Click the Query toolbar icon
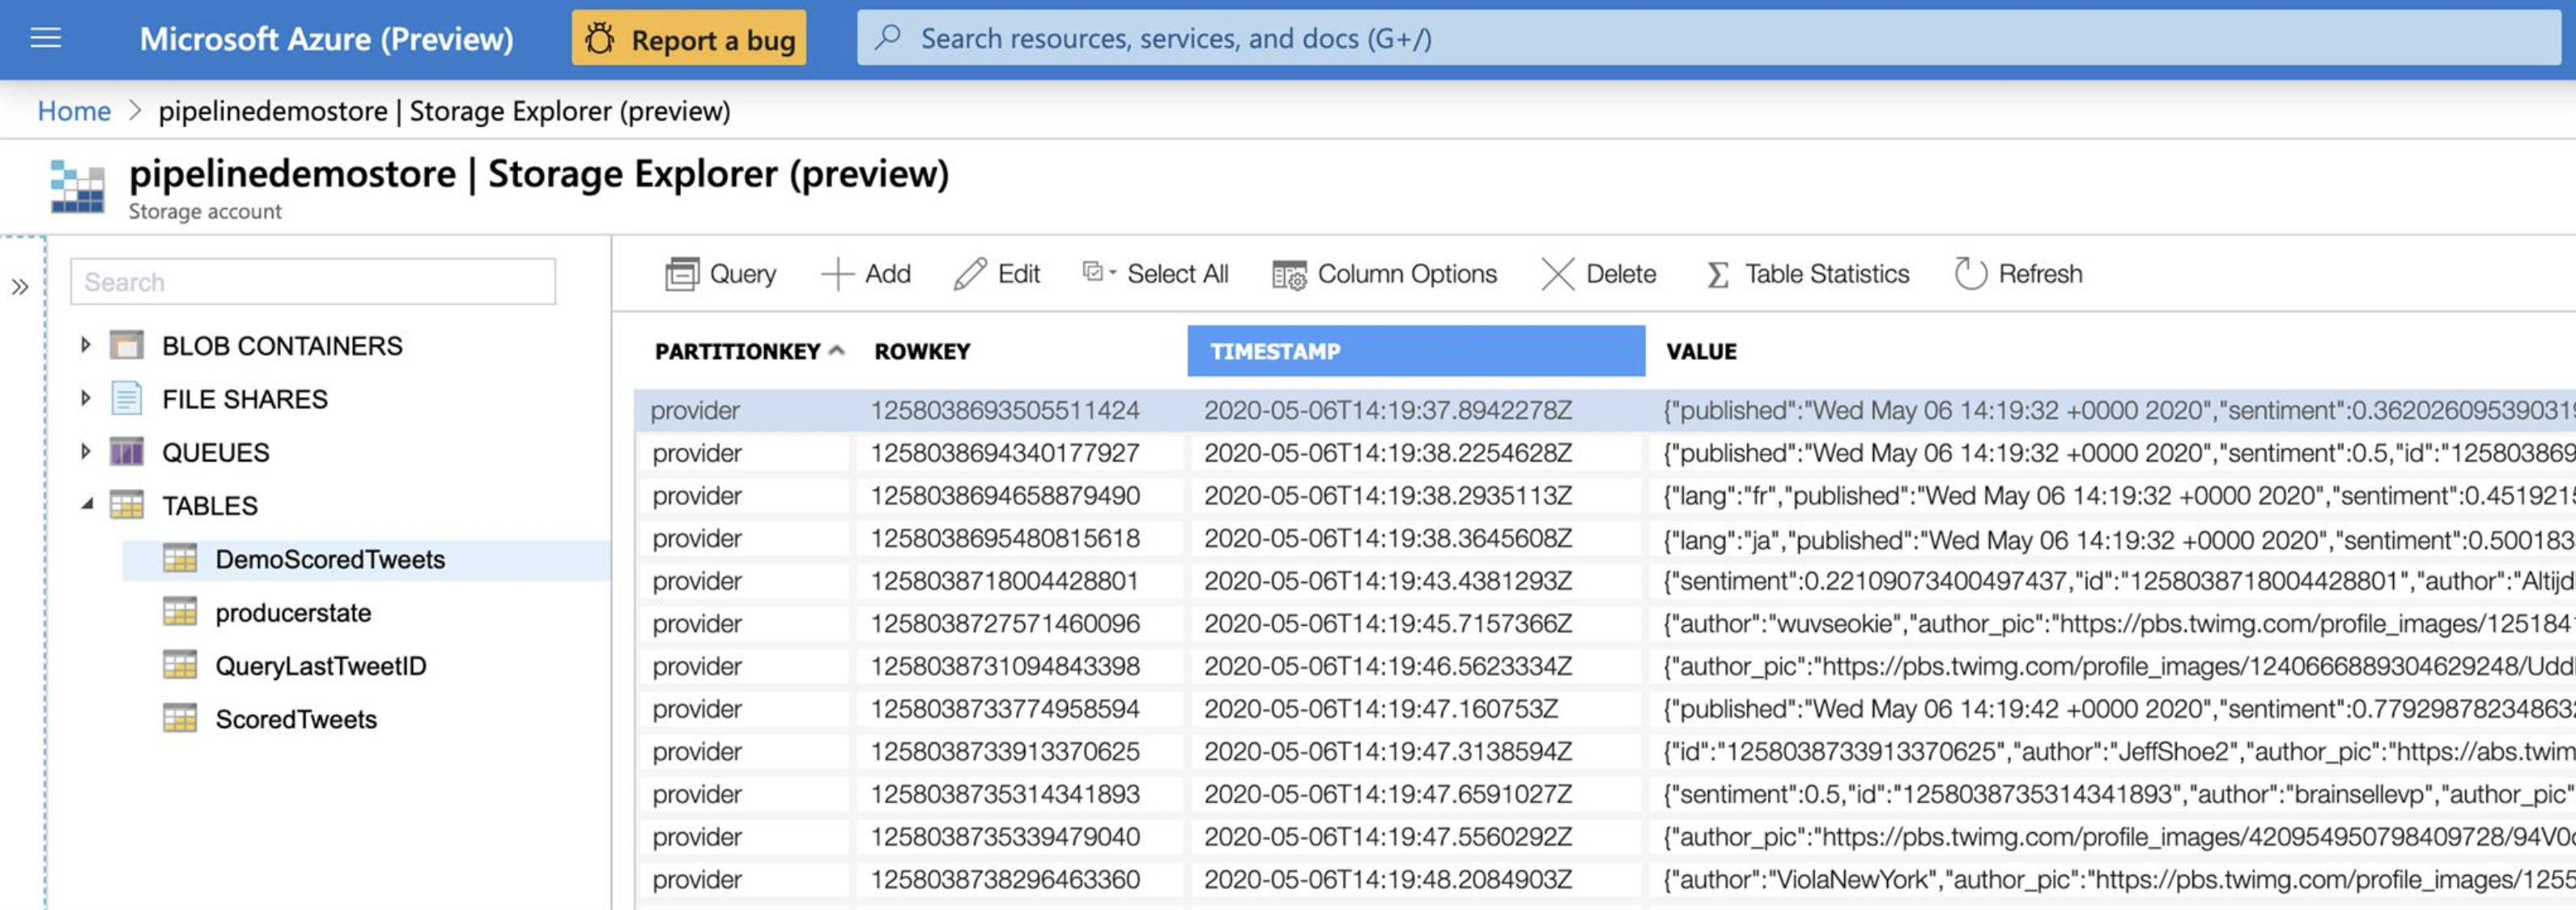 coord(682,274)
